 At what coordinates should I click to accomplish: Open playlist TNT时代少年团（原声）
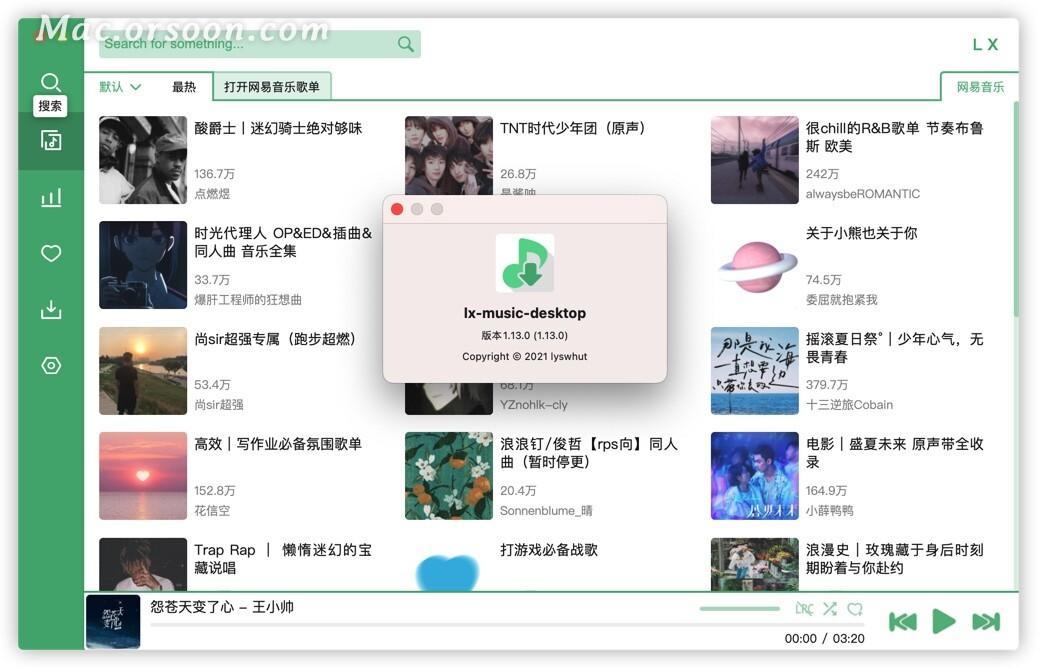(573, 128)
